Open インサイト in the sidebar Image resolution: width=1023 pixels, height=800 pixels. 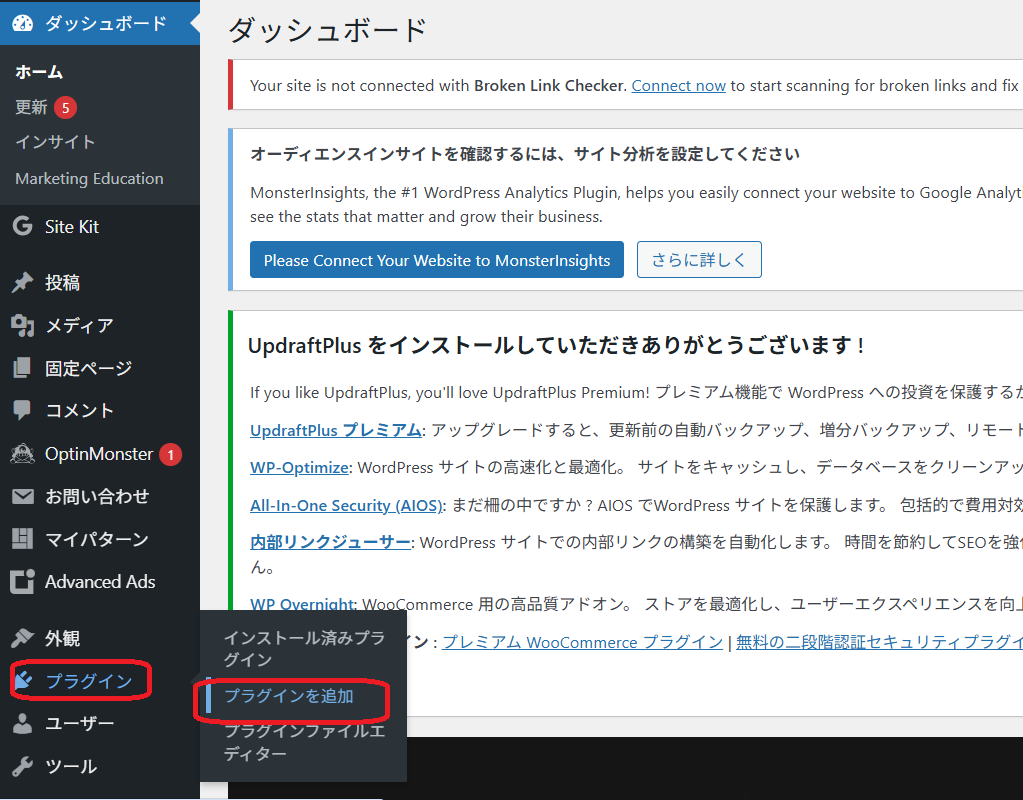(55, 142)
